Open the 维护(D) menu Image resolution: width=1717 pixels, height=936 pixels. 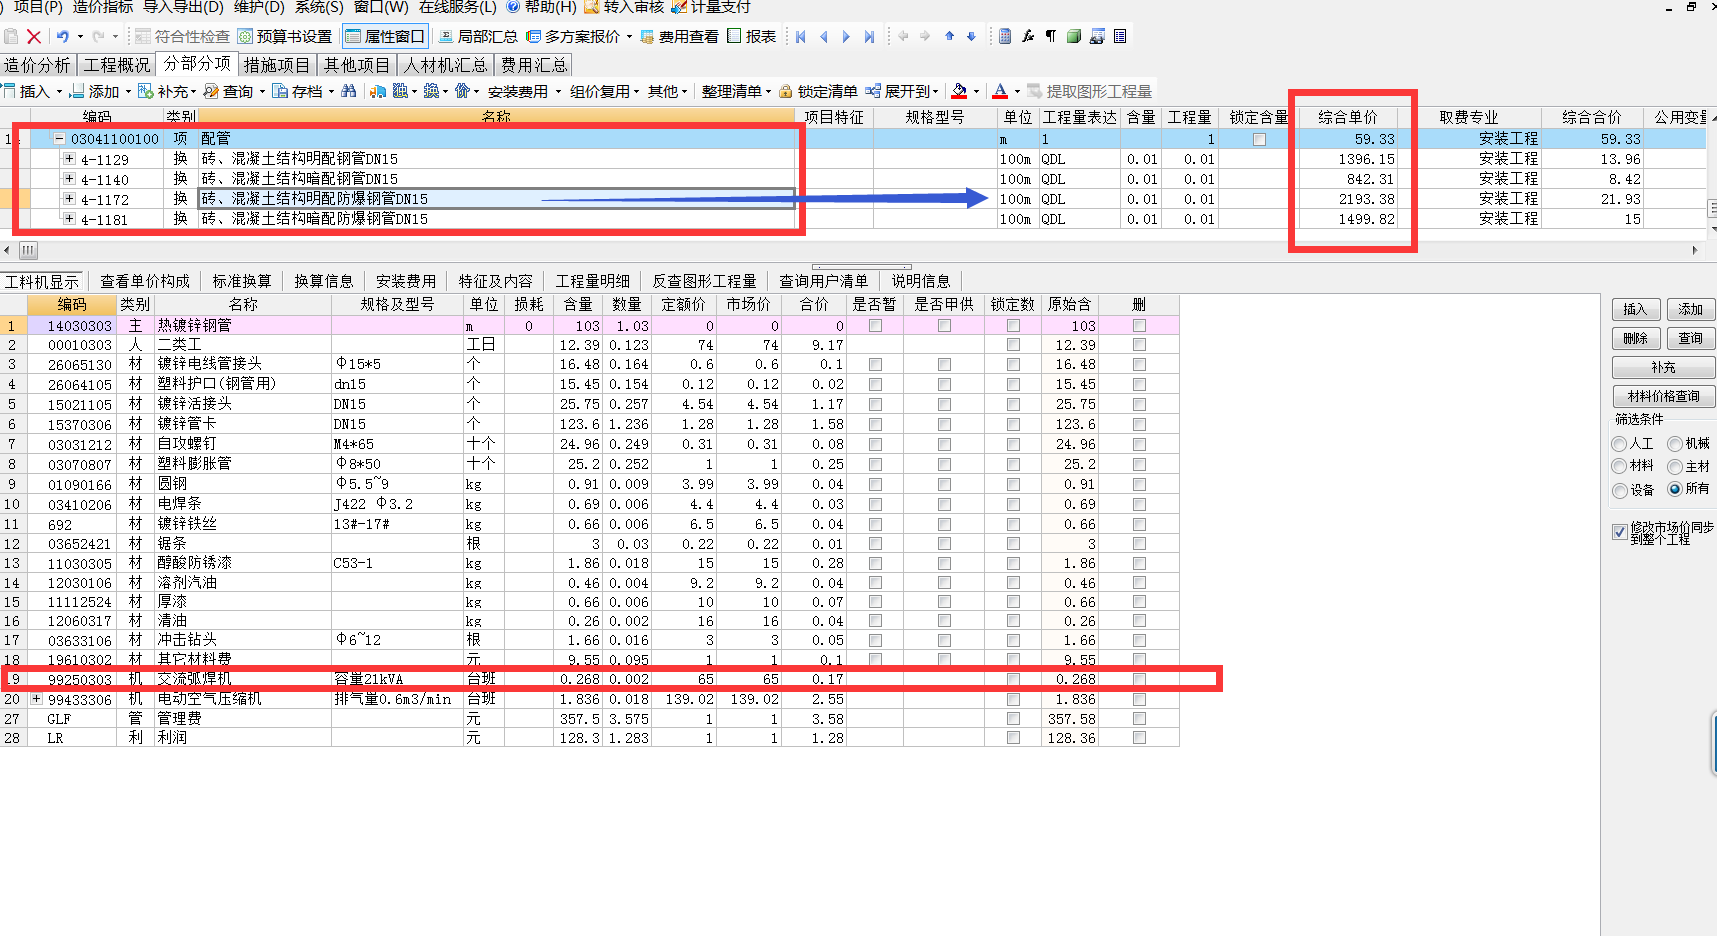tap(259, 7)
